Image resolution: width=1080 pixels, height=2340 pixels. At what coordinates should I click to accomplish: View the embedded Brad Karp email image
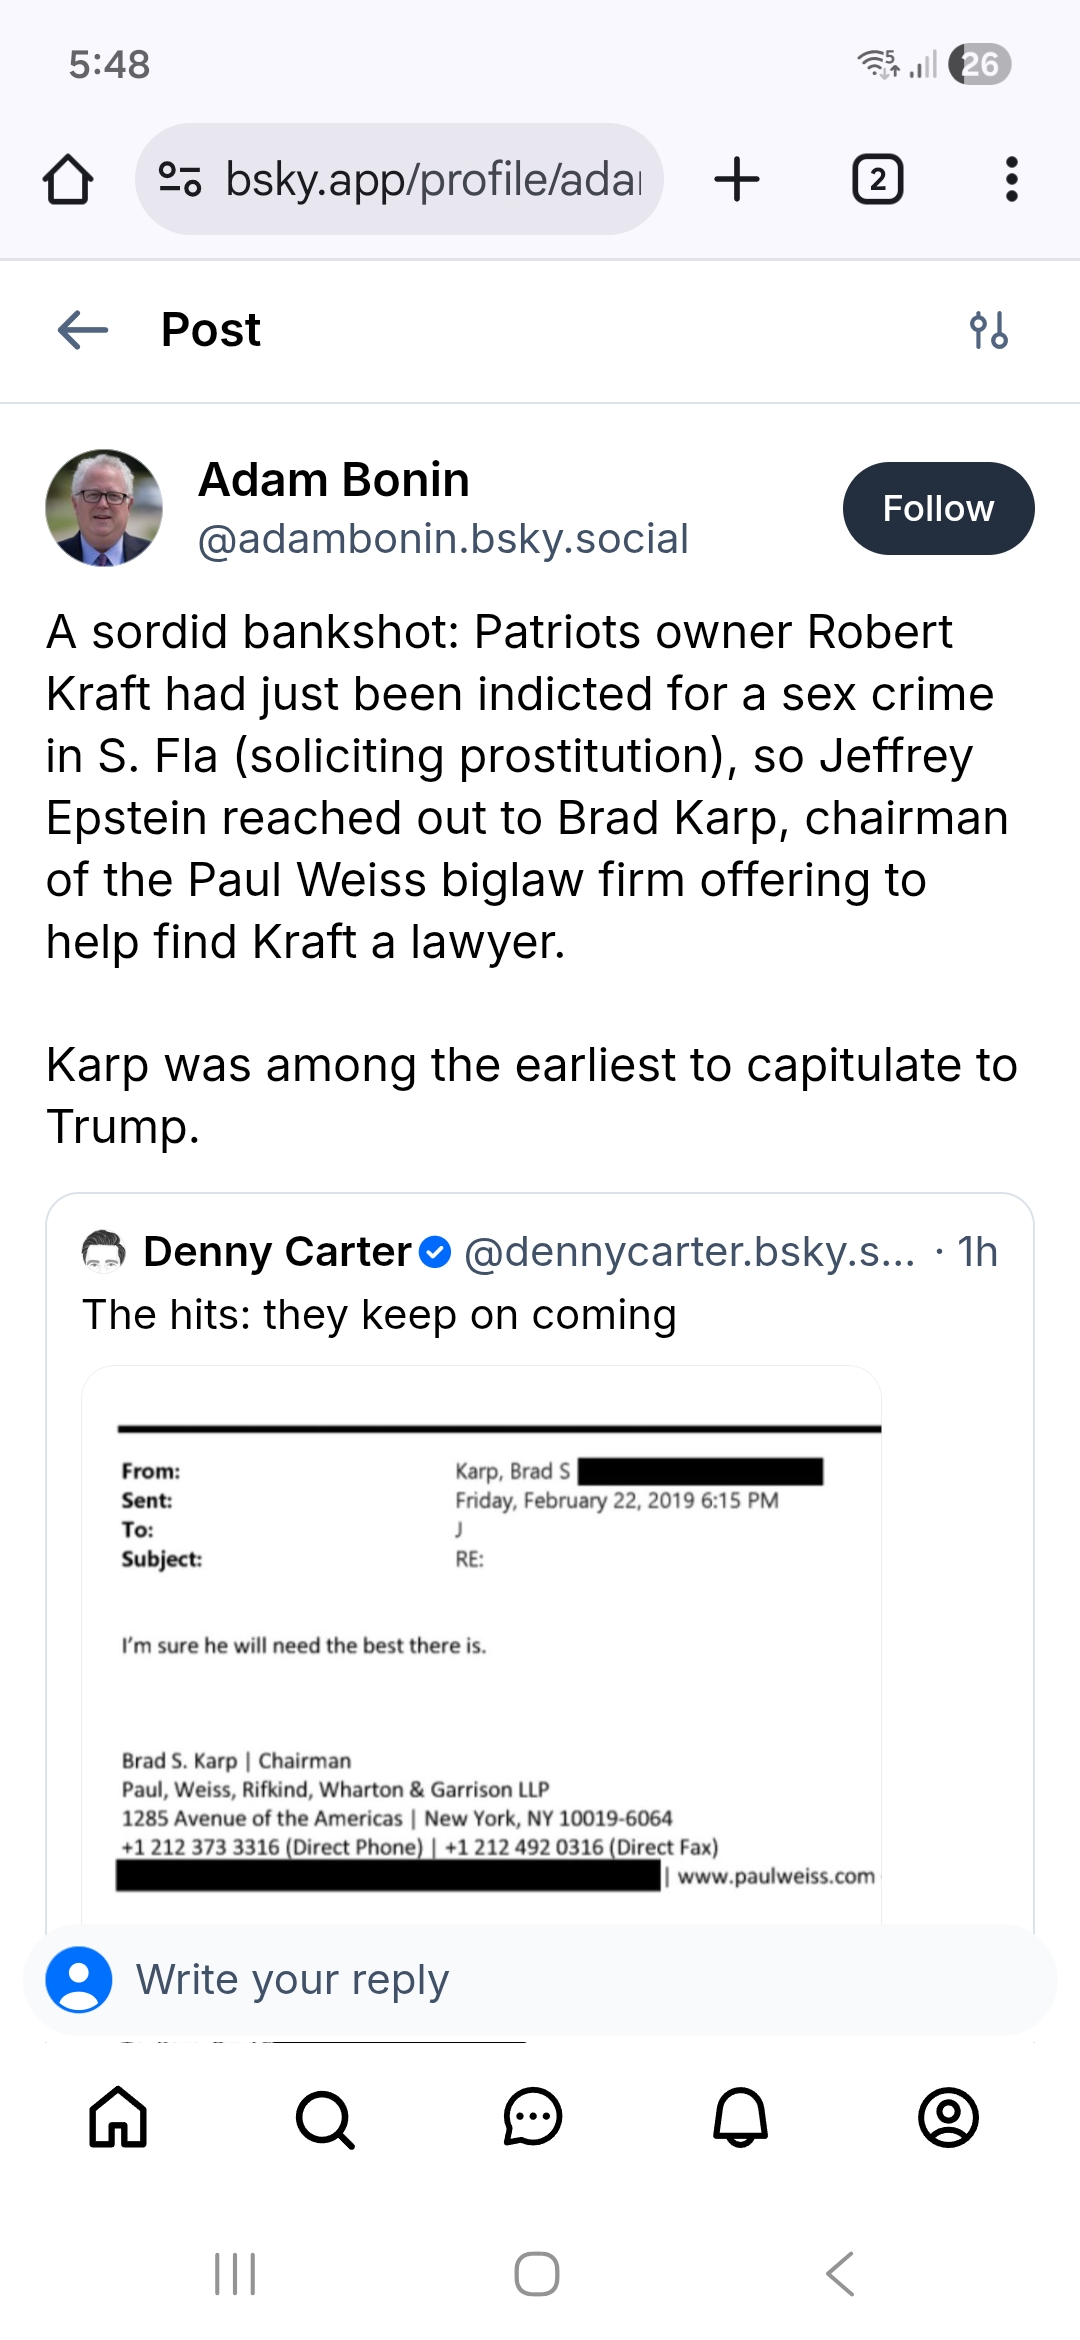click(481, 1650)
